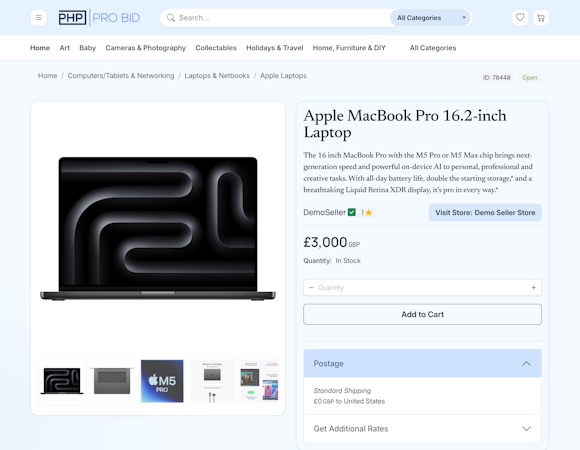Screen dimensions: 580x450
Task: Open the Art category
Action: coord(64,48)
